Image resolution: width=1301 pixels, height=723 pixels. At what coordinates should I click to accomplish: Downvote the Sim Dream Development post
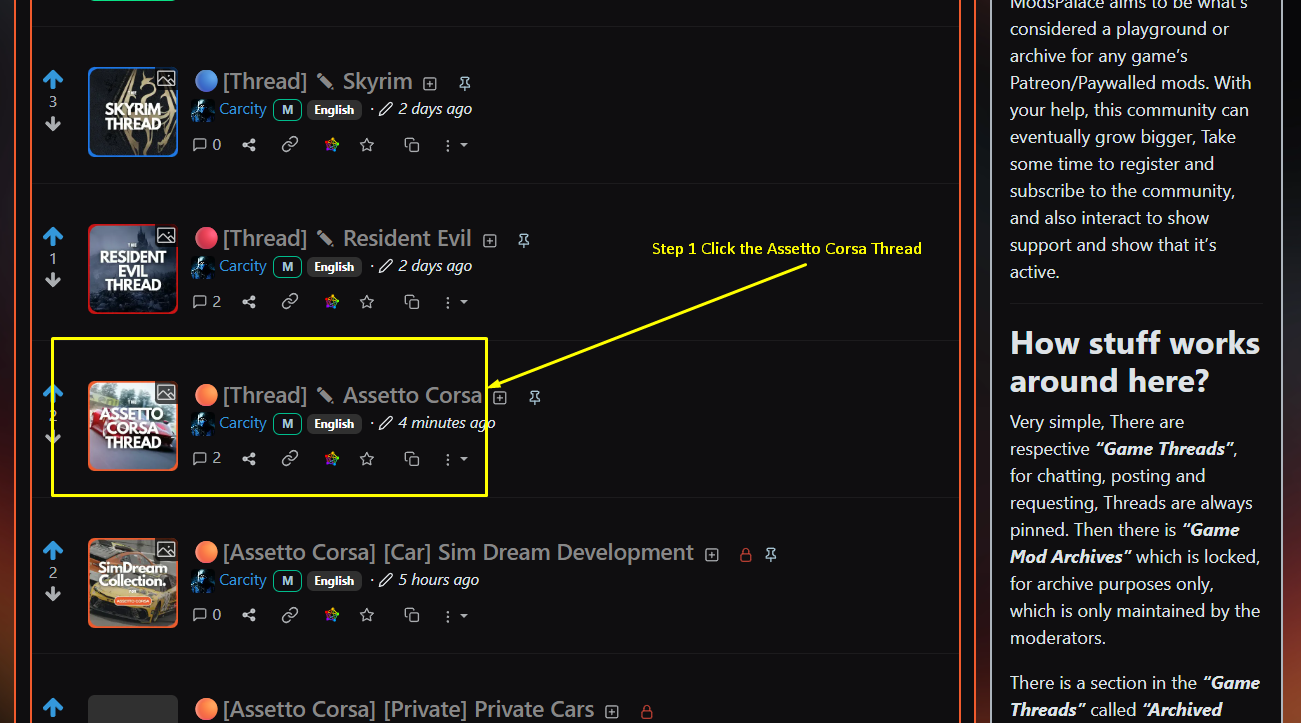(53, 595)
